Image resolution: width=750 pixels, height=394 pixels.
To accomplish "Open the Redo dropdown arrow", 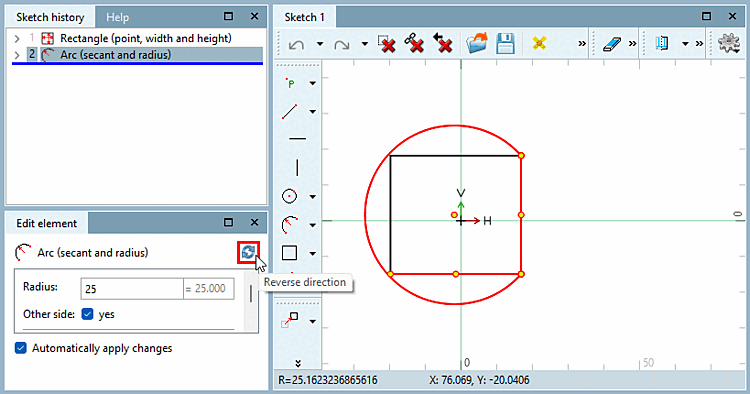I will point(364,44).
